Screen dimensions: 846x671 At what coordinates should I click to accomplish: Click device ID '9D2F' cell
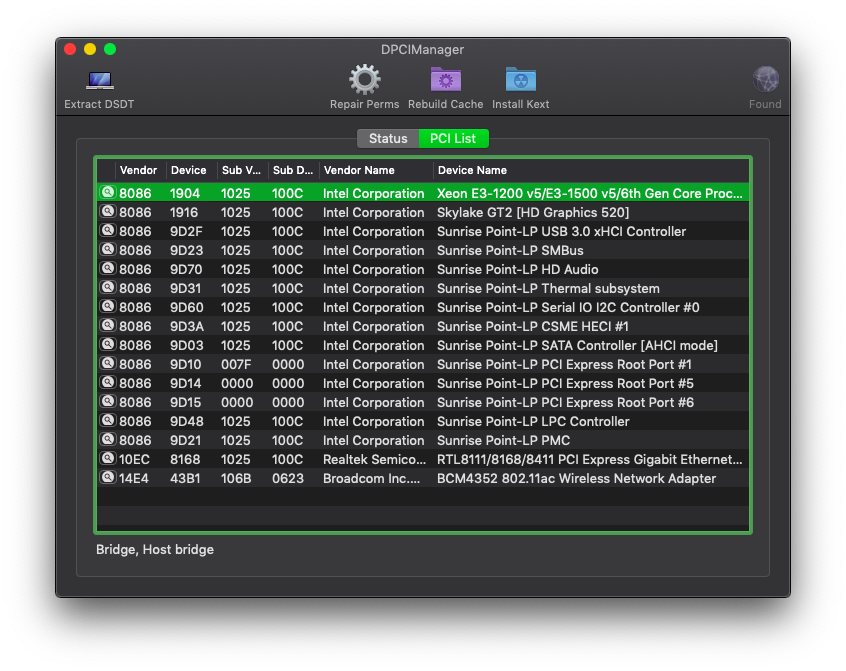(186, 231)
